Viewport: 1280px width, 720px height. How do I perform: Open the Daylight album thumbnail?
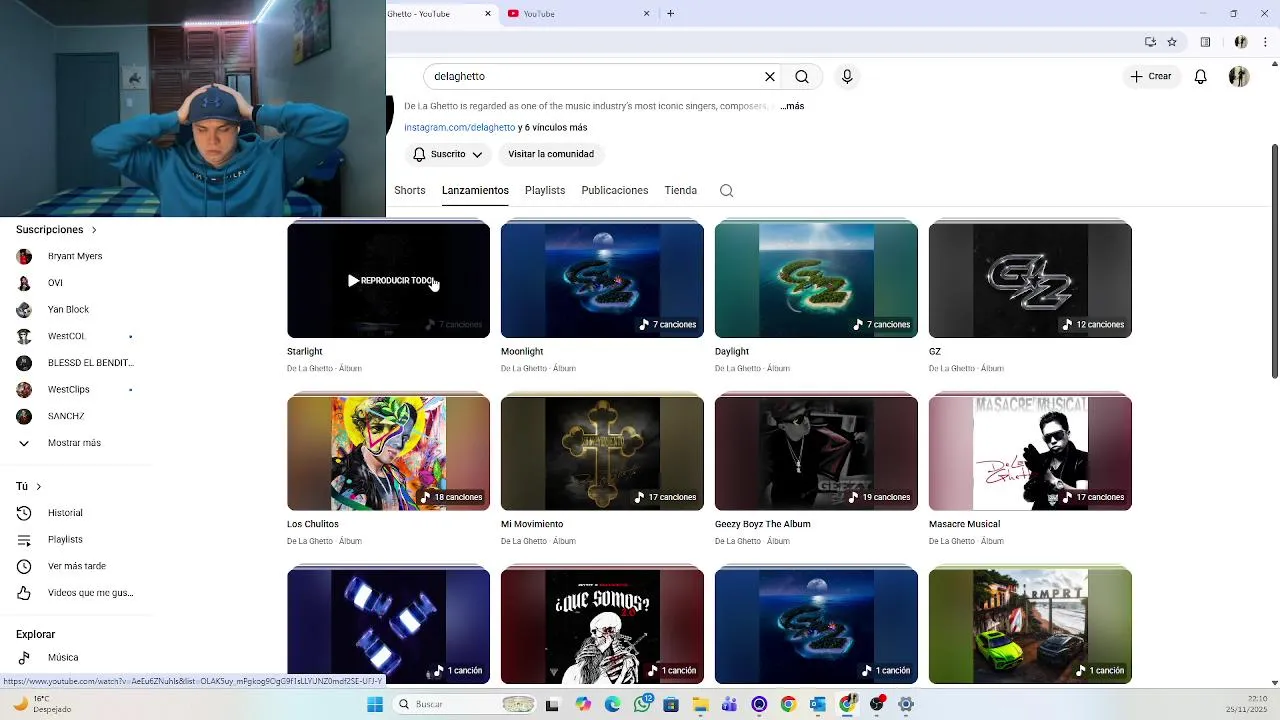[816, 280]
